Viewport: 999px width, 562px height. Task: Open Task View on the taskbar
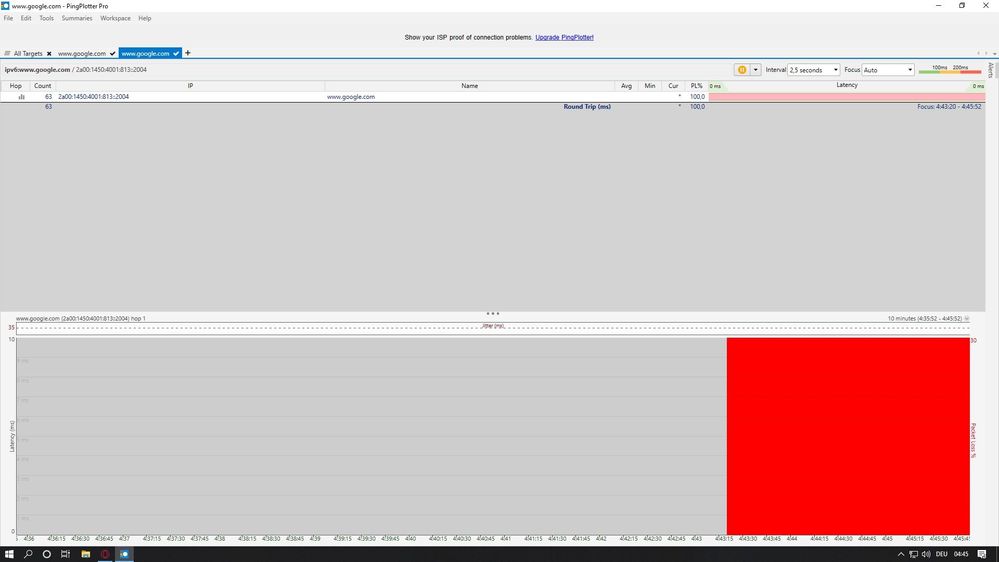point(65,554)
